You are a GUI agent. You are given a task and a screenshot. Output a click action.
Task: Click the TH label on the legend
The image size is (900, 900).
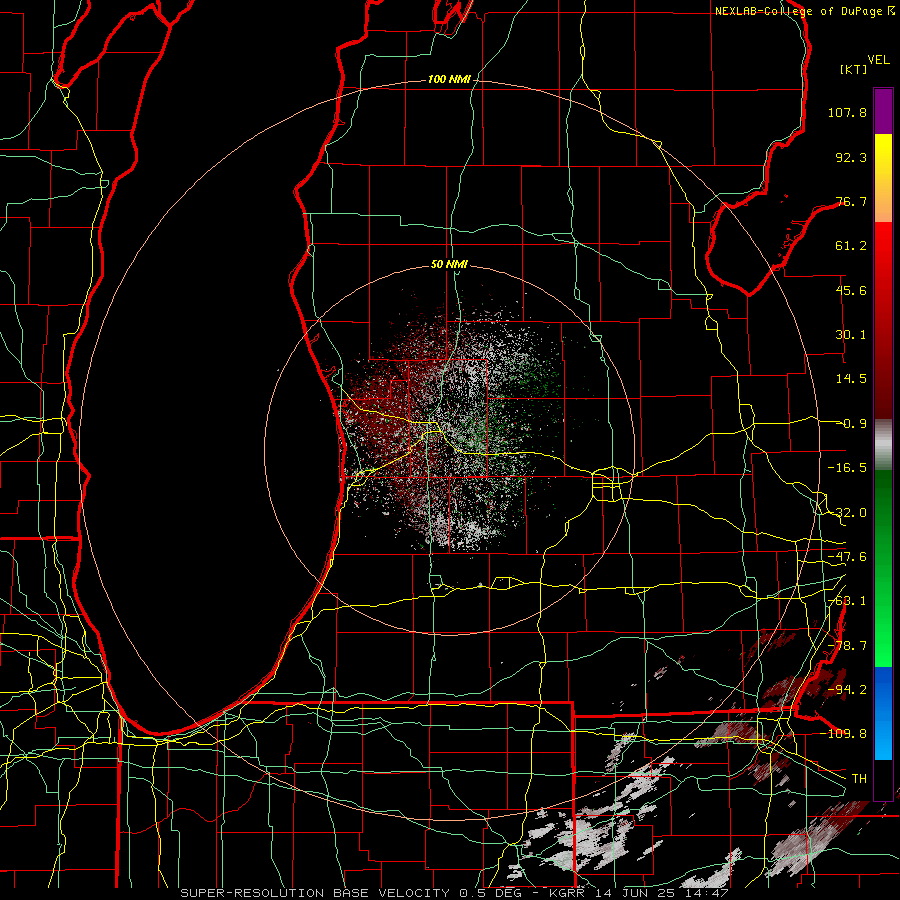pyautogui.click(x=859, y=779)
